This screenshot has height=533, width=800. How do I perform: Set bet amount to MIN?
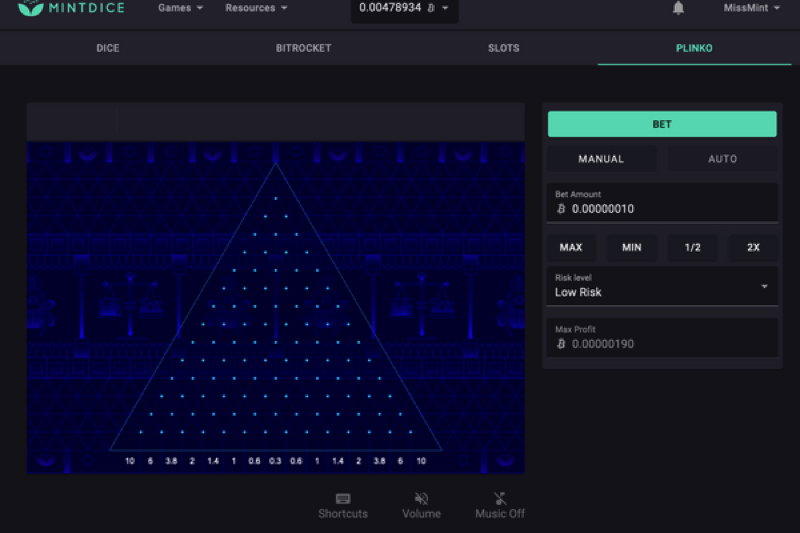click(x=632, y=247)
